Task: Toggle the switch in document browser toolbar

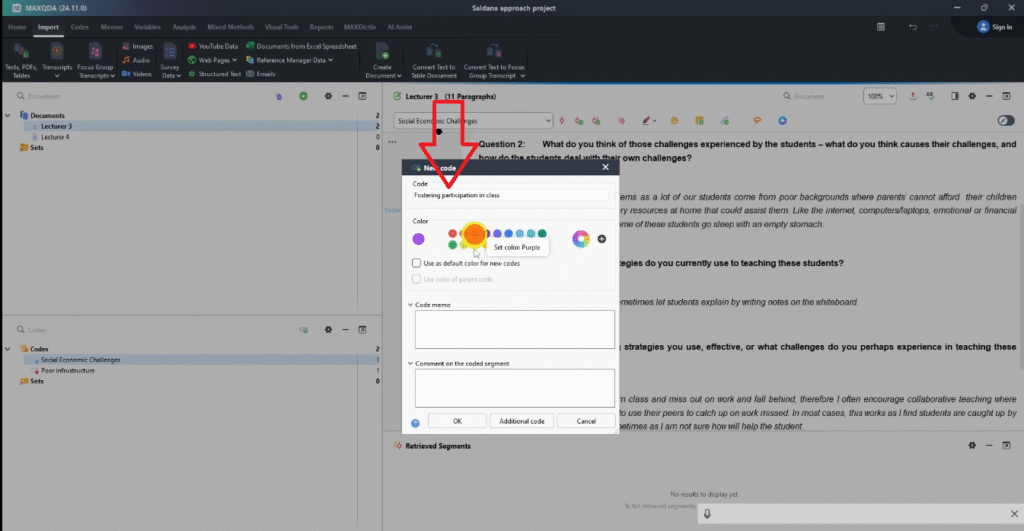Action: (1006, 121)
